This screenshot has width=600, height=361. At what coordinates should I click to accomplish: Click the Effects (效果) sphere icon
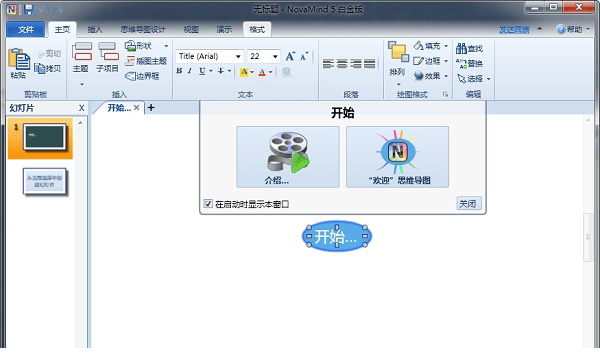418,76
